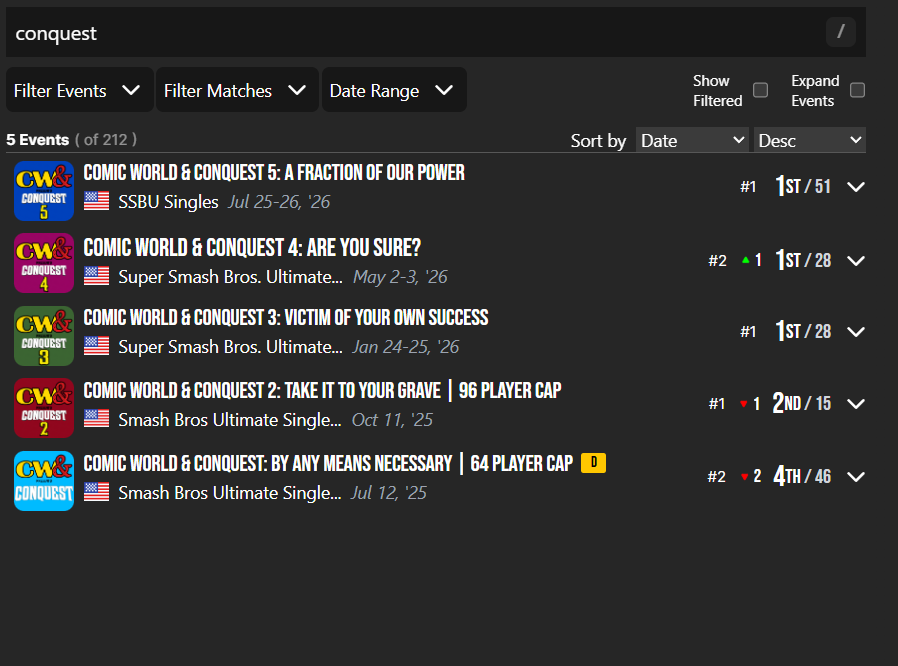Click 'Super Smash Bros. Ultimate...' on Conquest 3 row
The width and height of the screenshot is (898, 666).
(230, 346)
